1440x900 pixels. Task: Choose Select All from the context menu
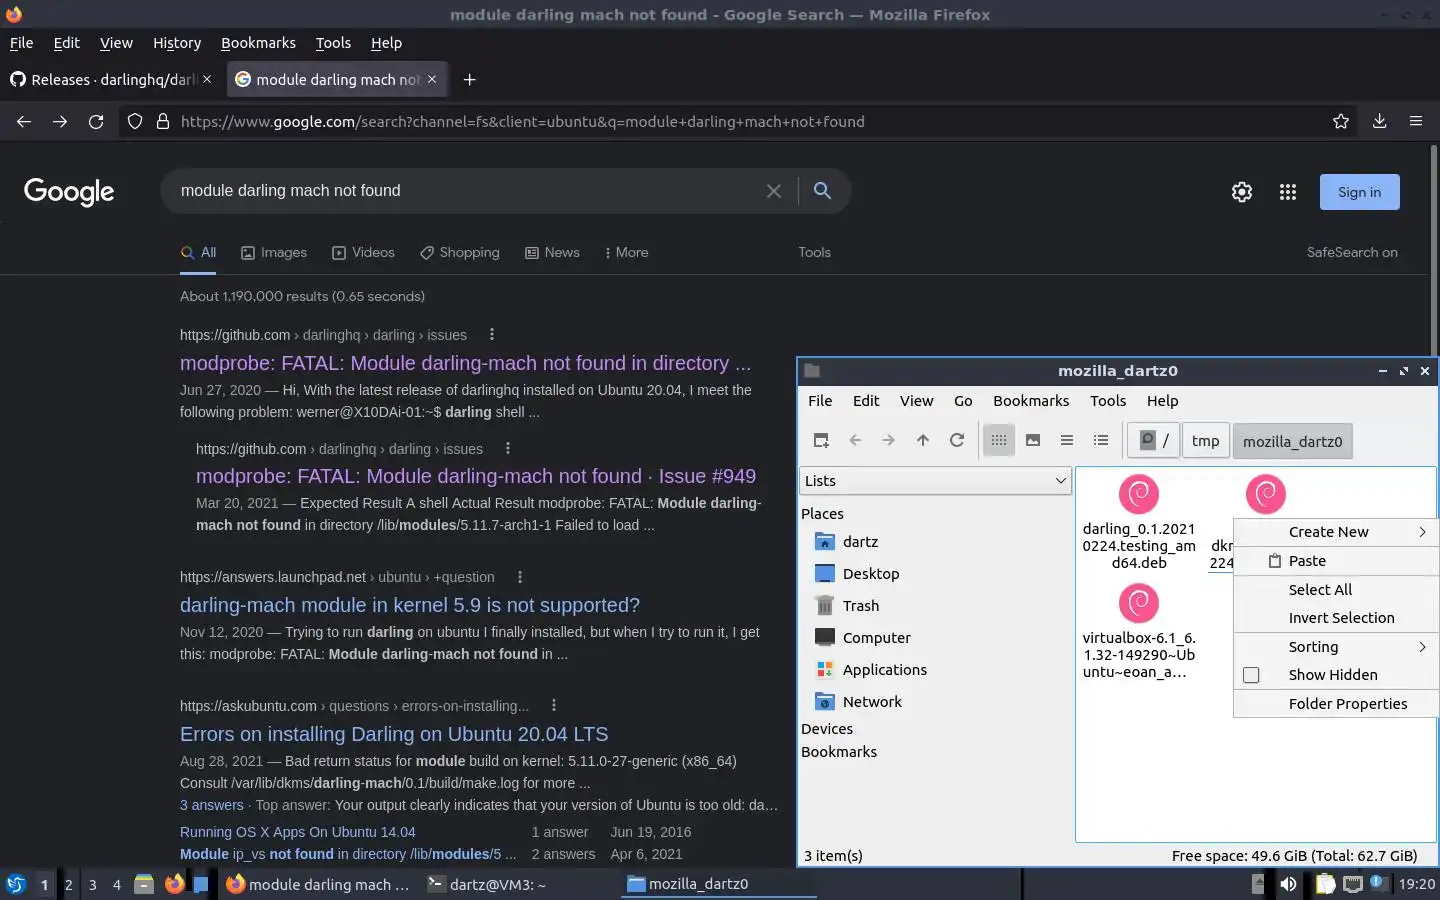click(1337, 590)
